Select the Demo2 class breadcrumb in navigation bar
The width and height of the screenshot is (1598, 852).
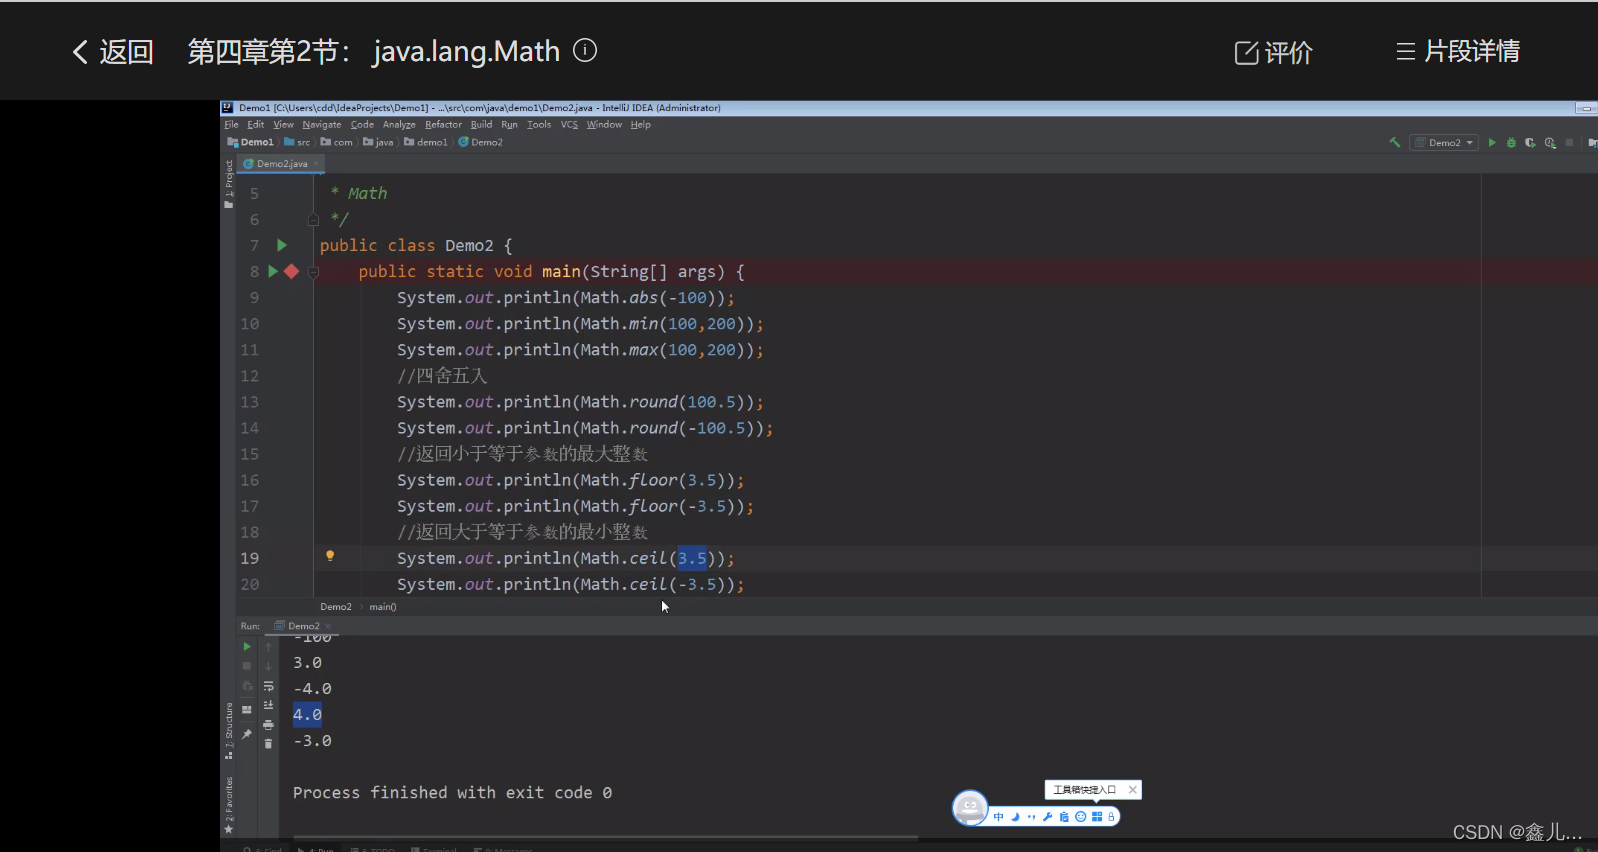[x=481, y=142]
